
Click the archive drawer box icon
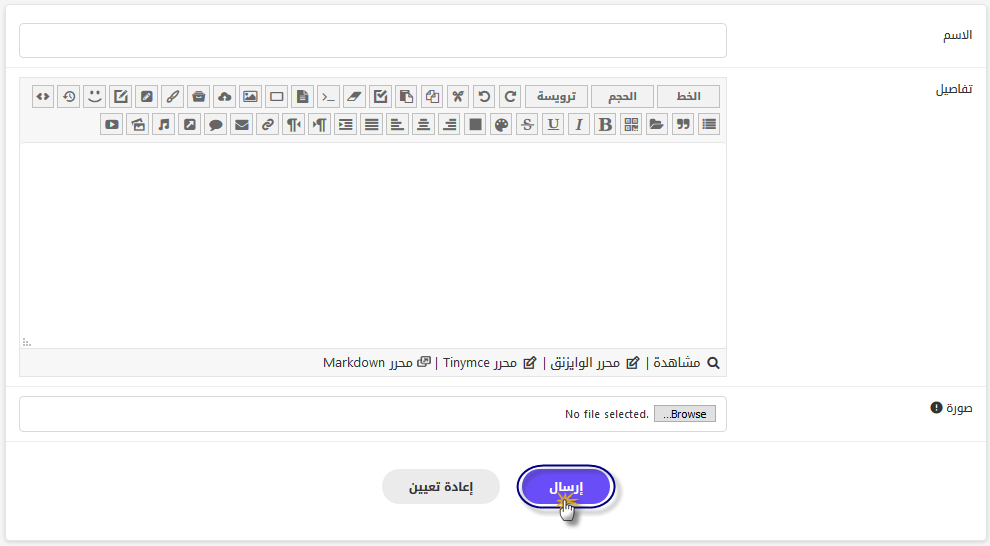198,97
